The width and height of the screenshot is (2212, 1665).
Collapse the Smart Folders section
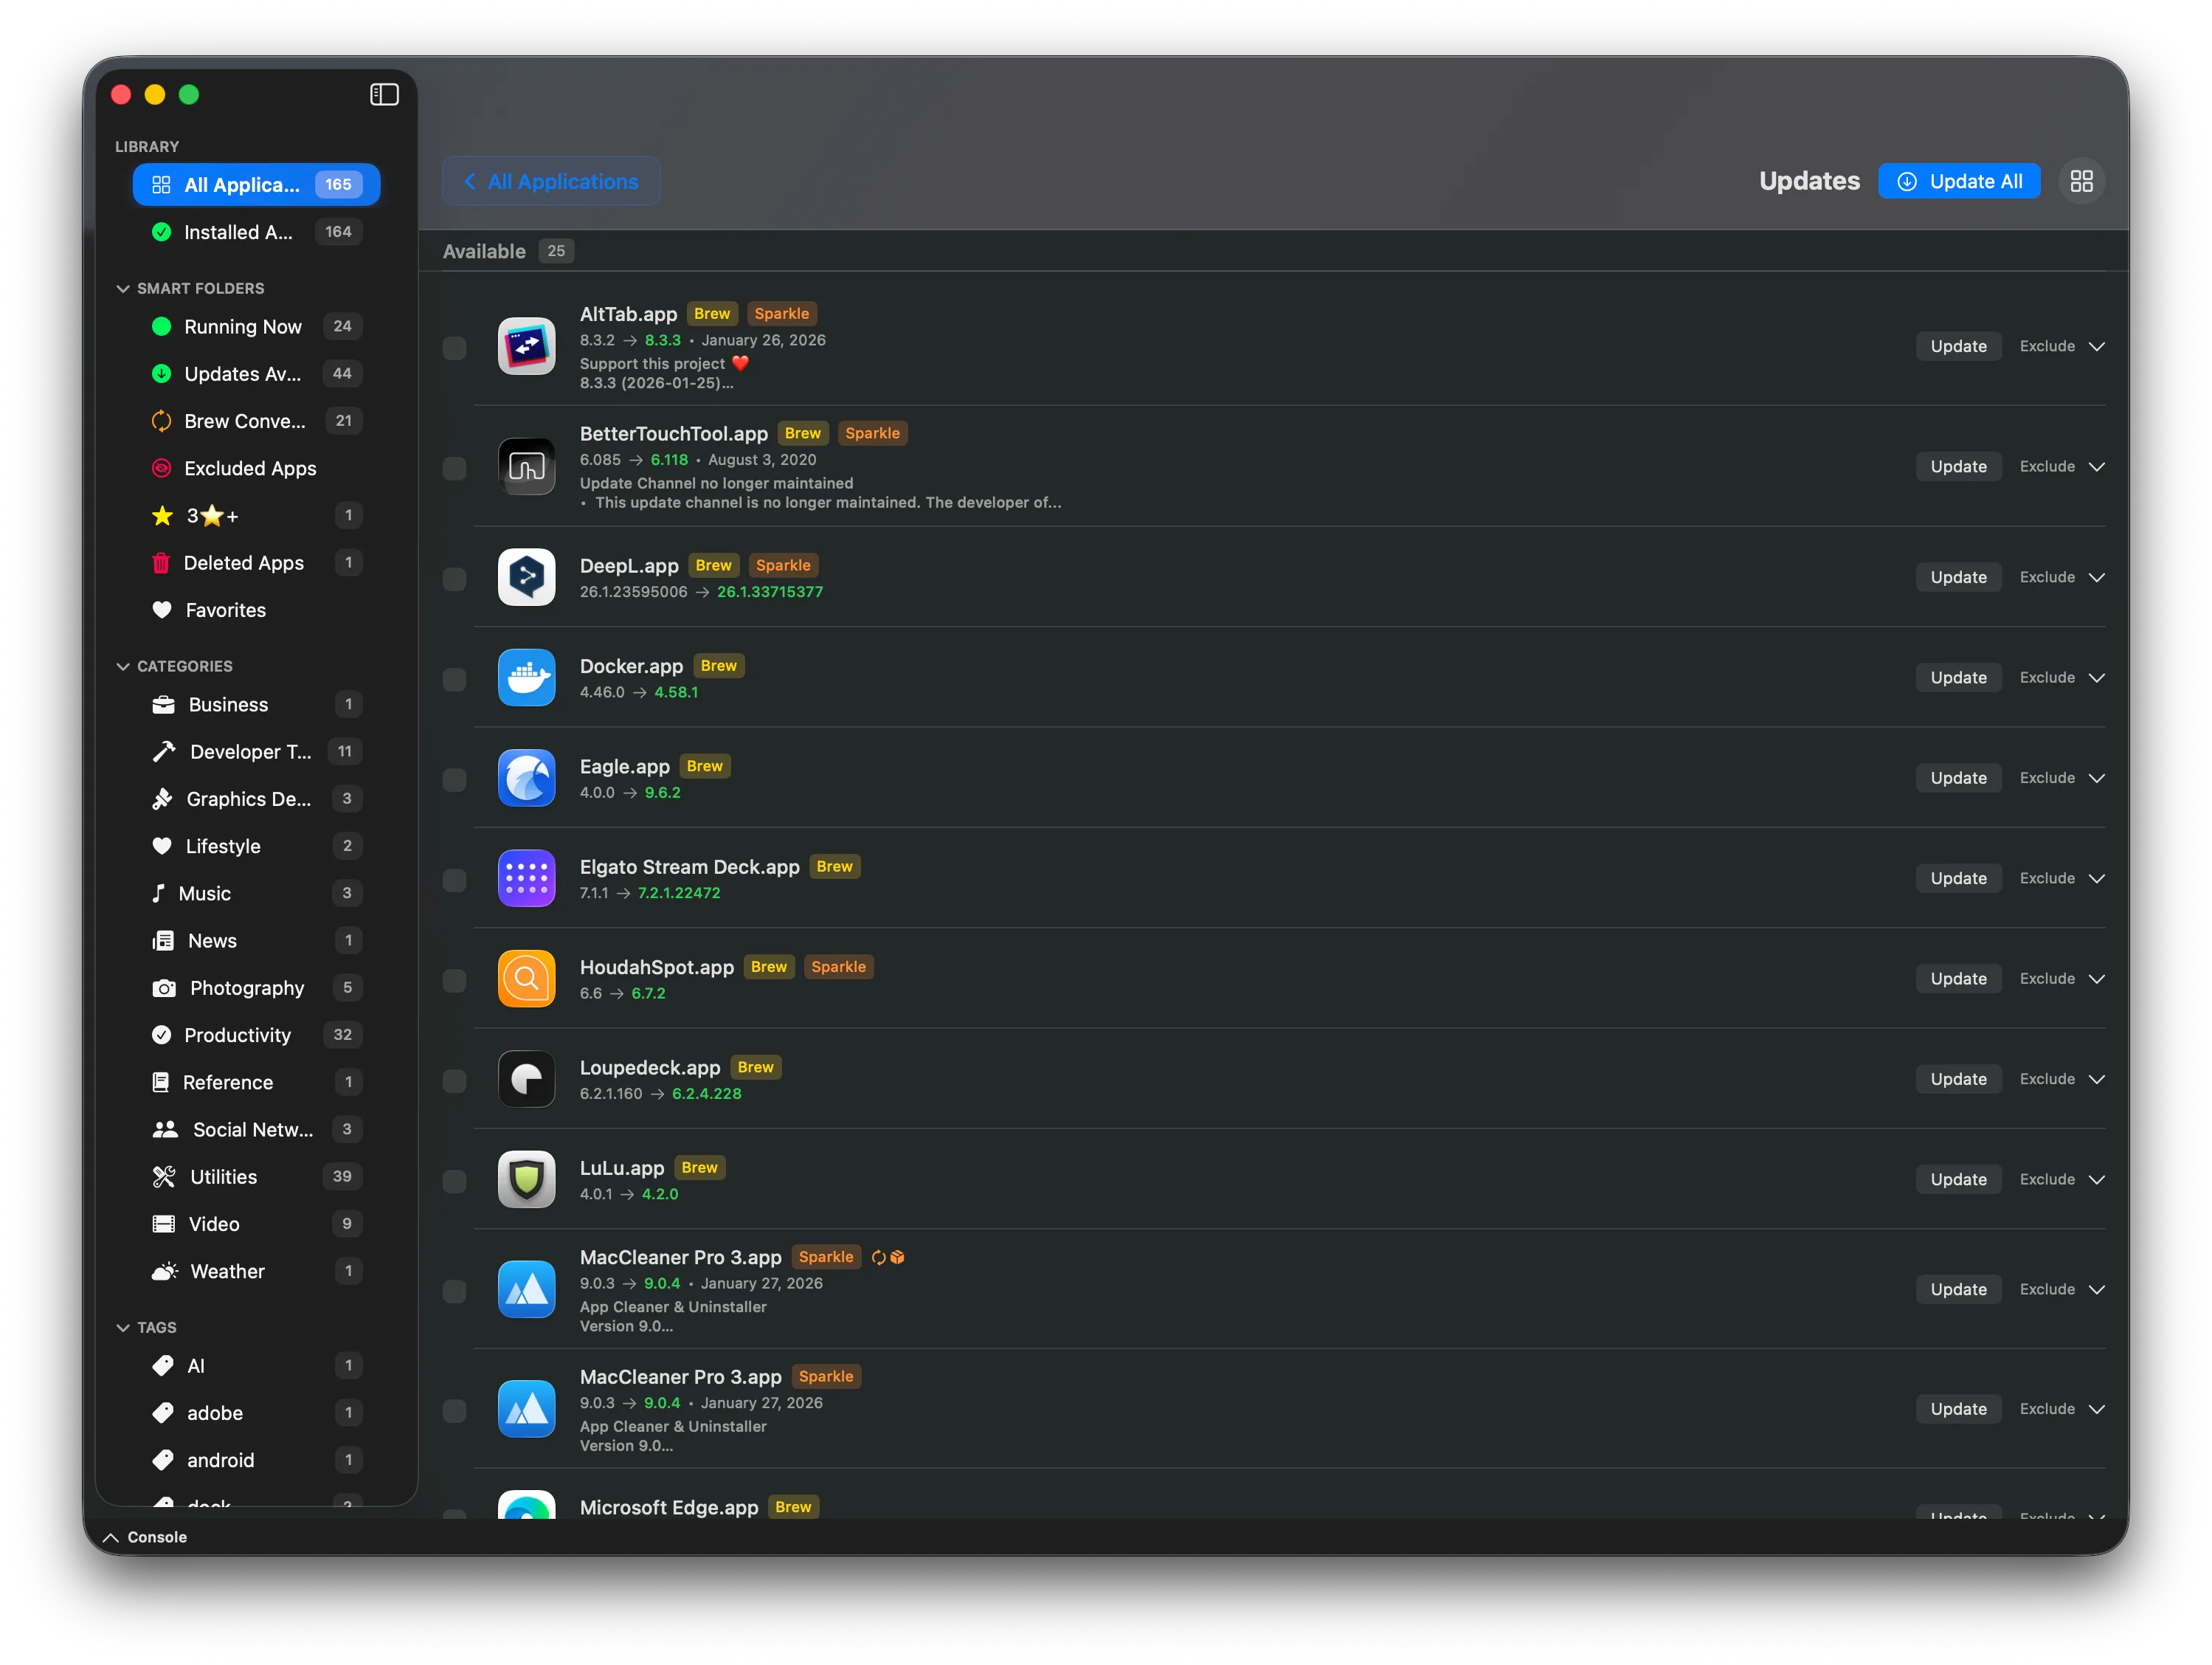click(x=123, y=289)
